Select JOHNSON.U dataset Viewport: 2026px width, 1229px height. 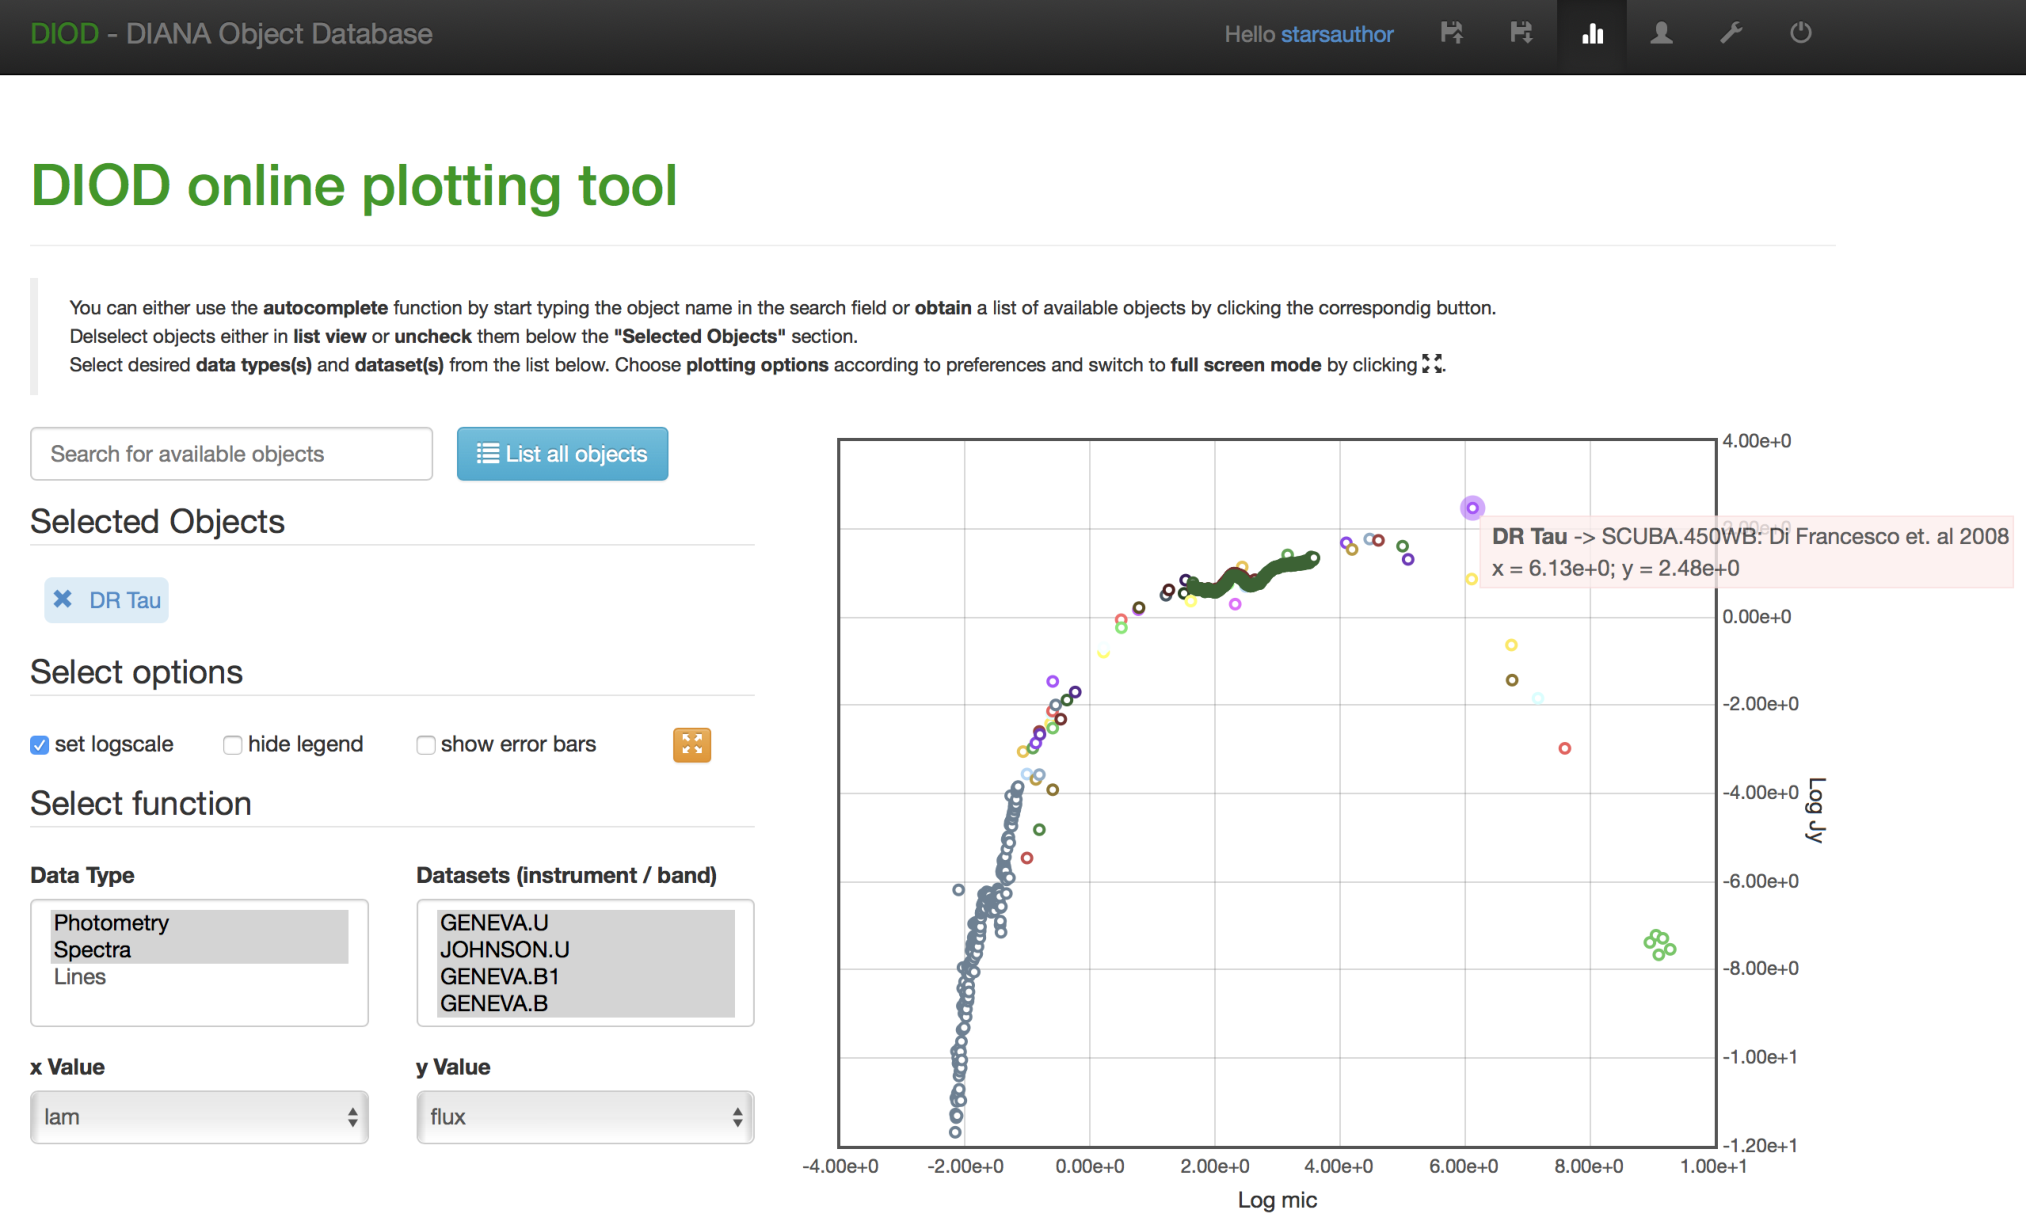586,950
